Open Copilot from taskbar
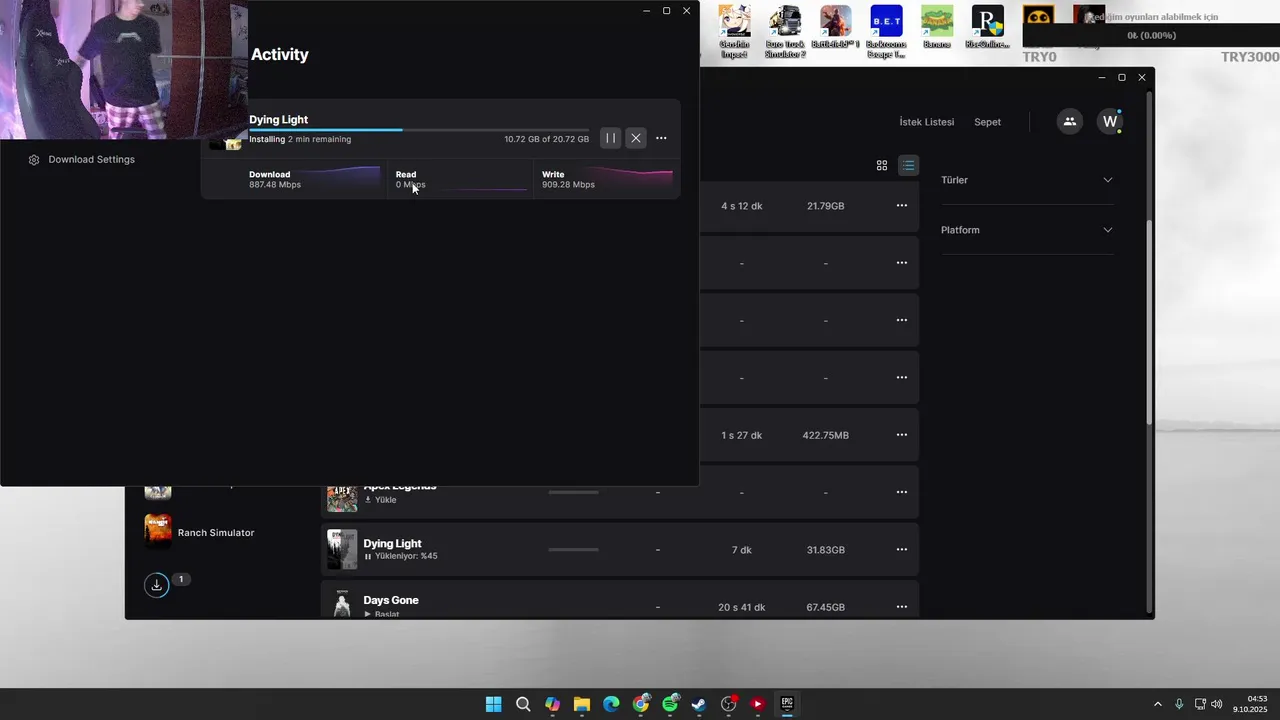The height and width of the screenshot is (720, 1280). (x=553, y=704)
